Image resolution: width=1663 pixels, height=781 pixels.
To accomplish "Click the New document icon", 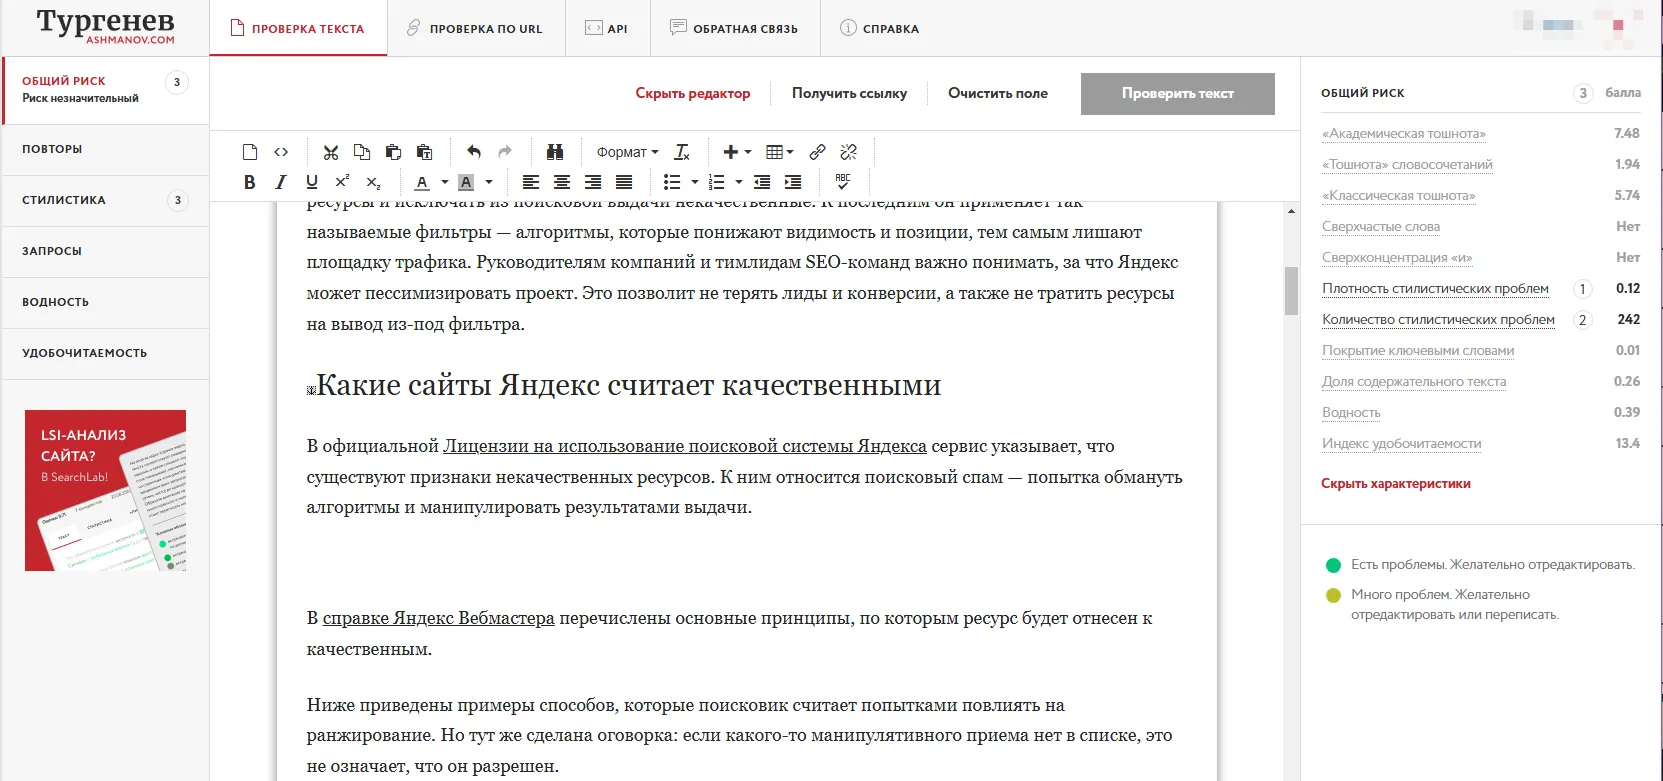I will [250, 152].
